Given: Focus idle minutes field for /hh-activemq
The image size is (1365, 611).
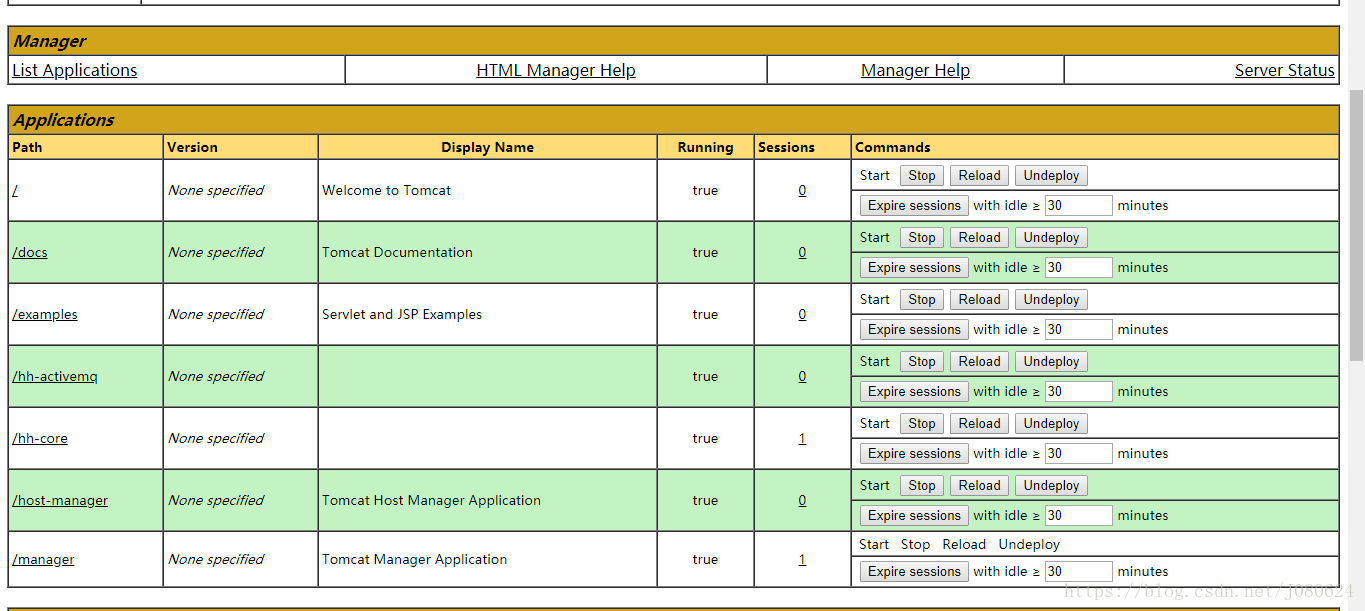Looking at the screenshot, I should click(1078, 392).
